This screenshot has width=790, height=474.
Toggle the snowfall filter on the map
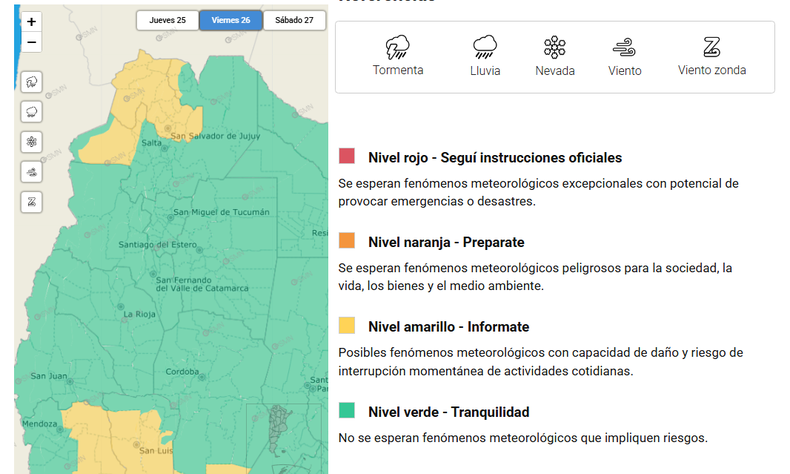(x=31, y=142)
